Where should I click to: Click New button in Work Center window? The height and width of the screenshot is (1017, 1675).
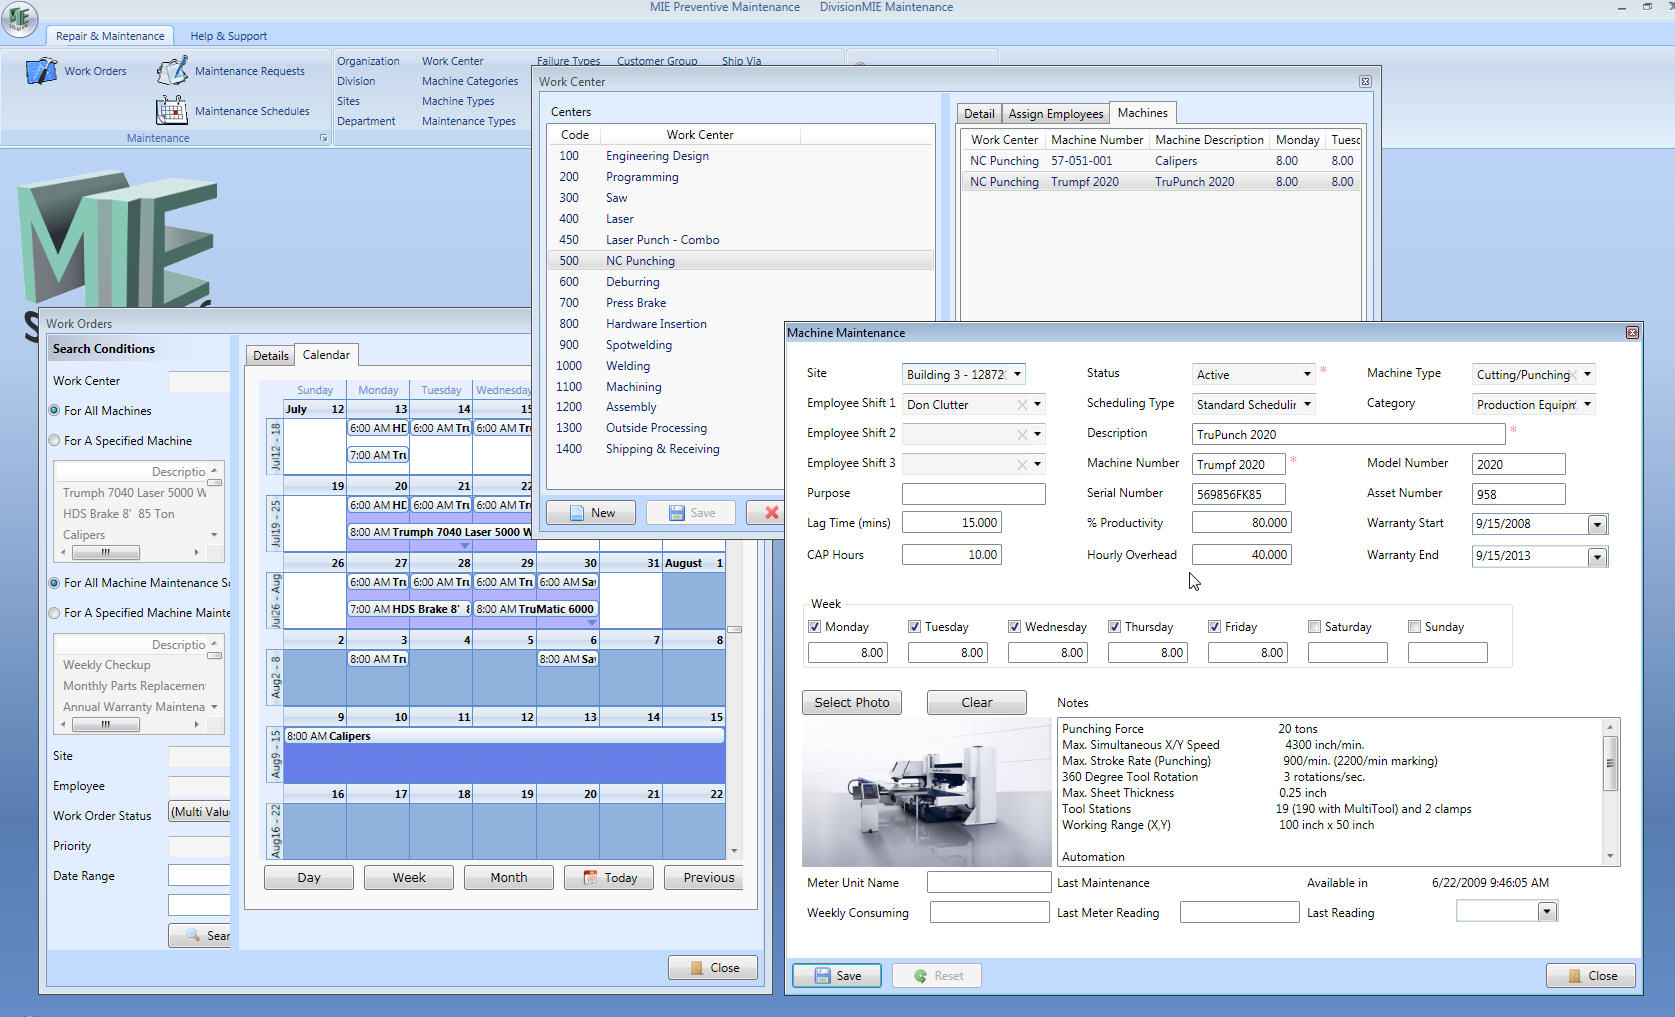pos(591,513)
